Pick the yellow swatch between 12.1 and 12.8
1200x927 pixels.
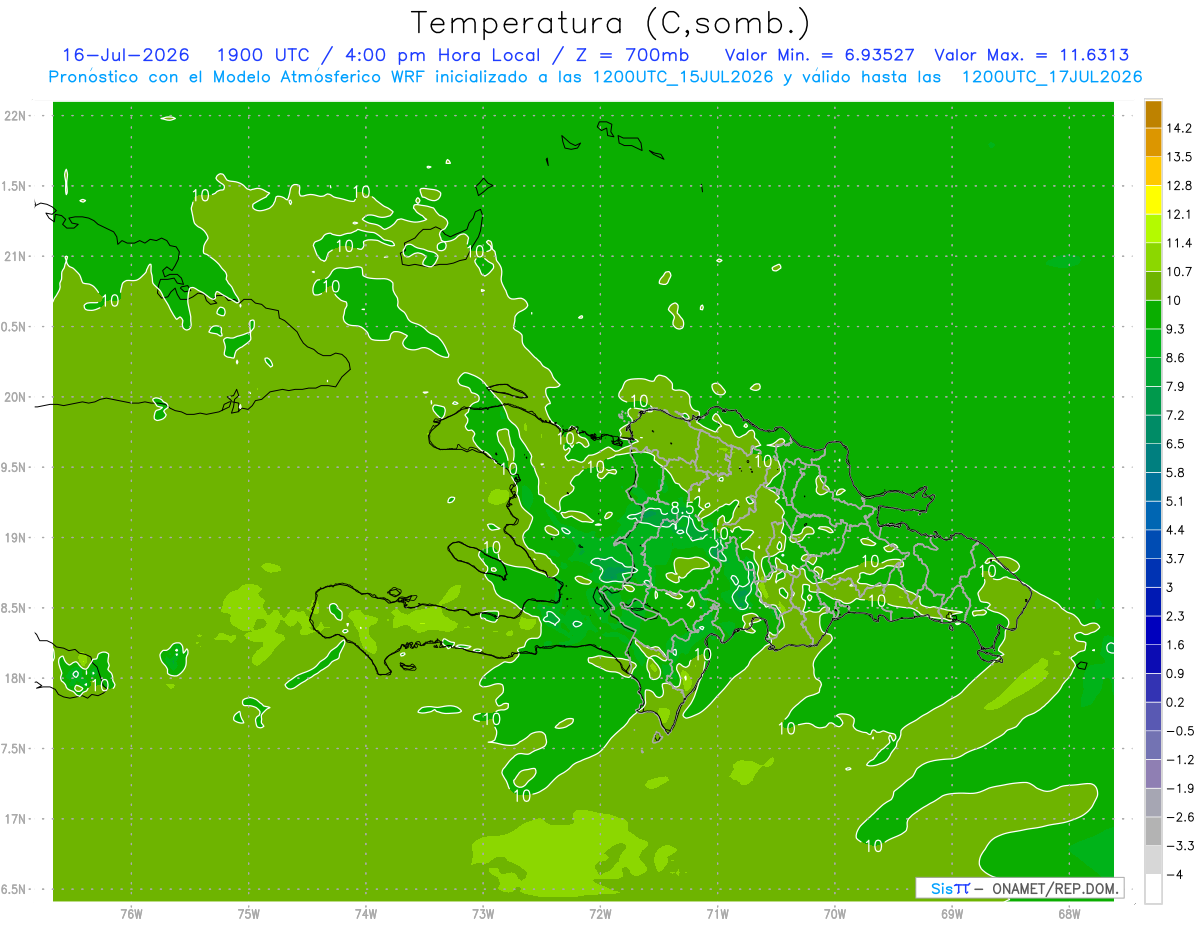click(x=1153, y=200)
